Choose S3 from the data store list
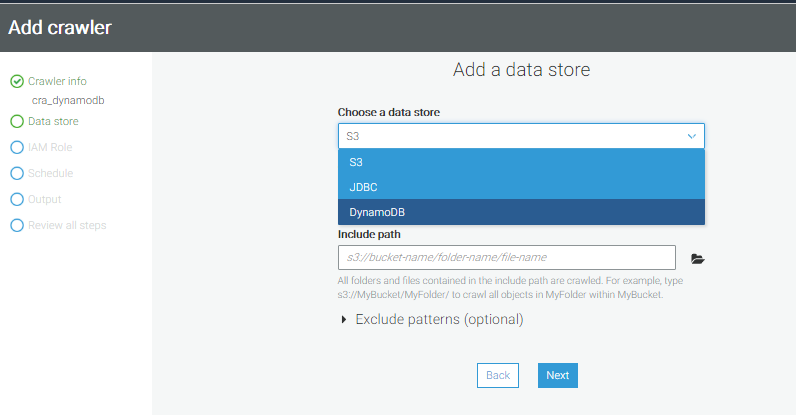Image resolution: width=796 pixels, height=415 pixels. pyautogui.click(x=521, y=162)
